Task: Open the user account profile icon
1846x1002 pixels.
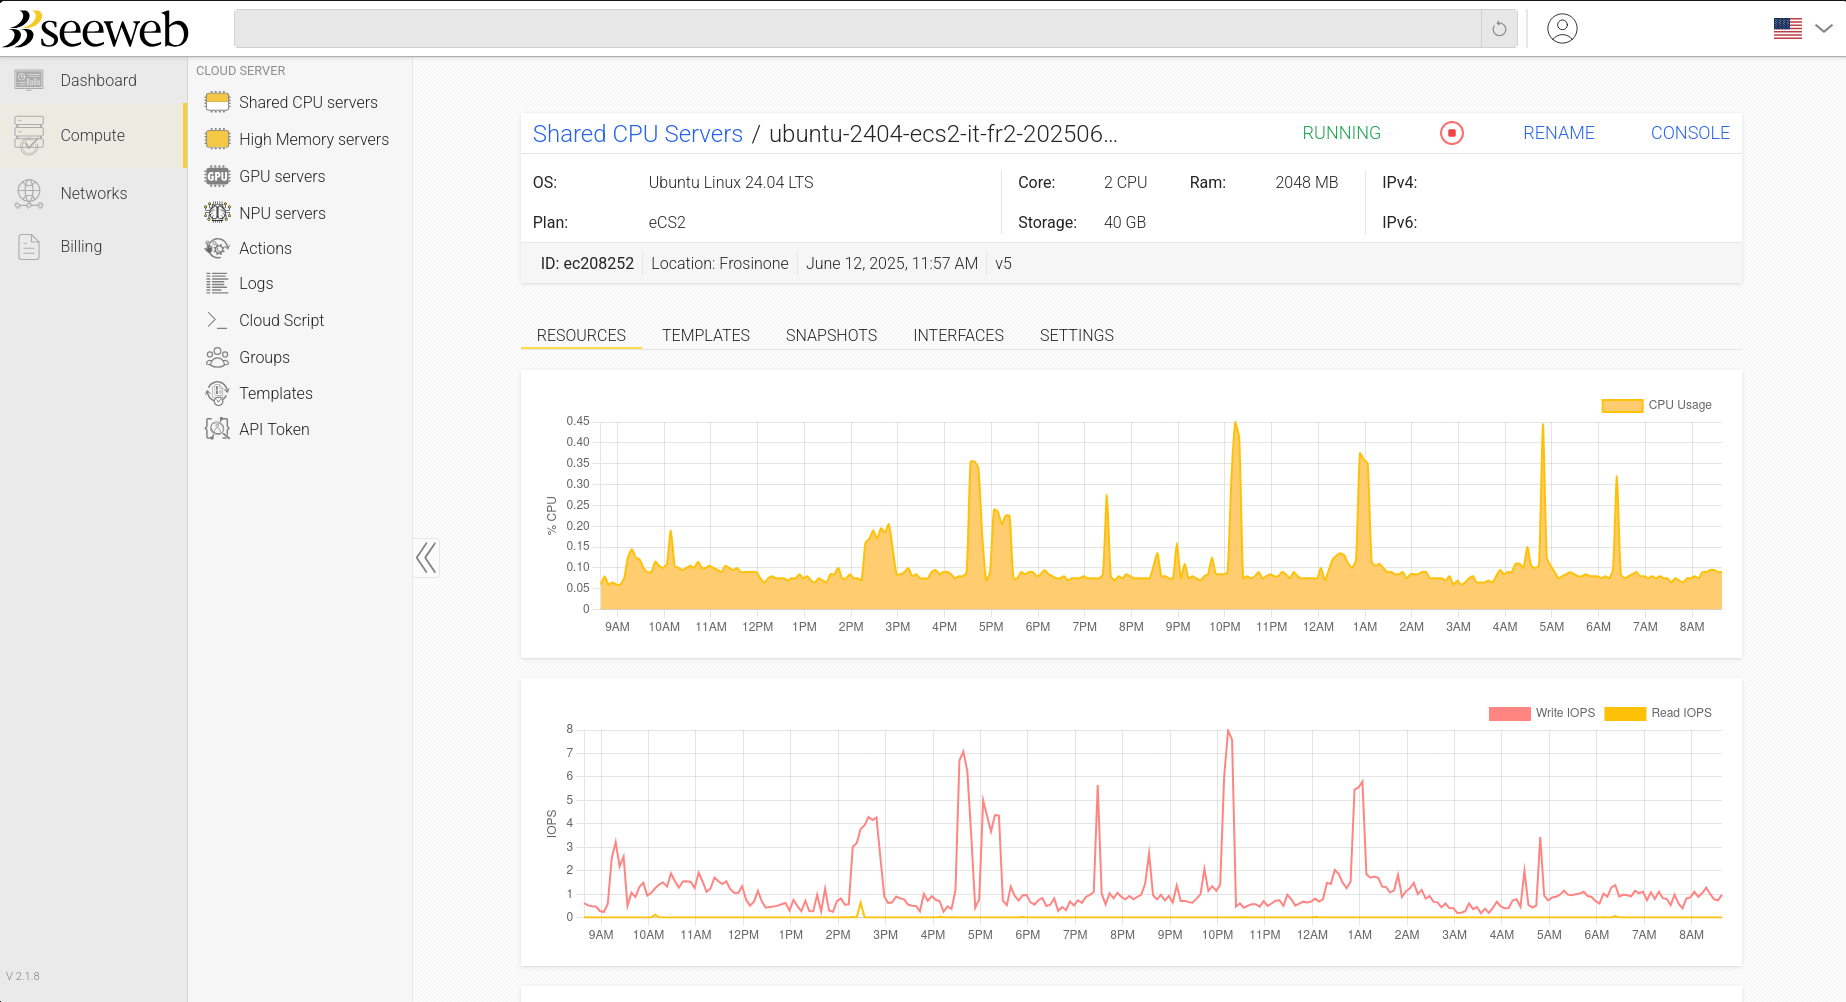Action: pyautogui.click(x=1562, y=28)
